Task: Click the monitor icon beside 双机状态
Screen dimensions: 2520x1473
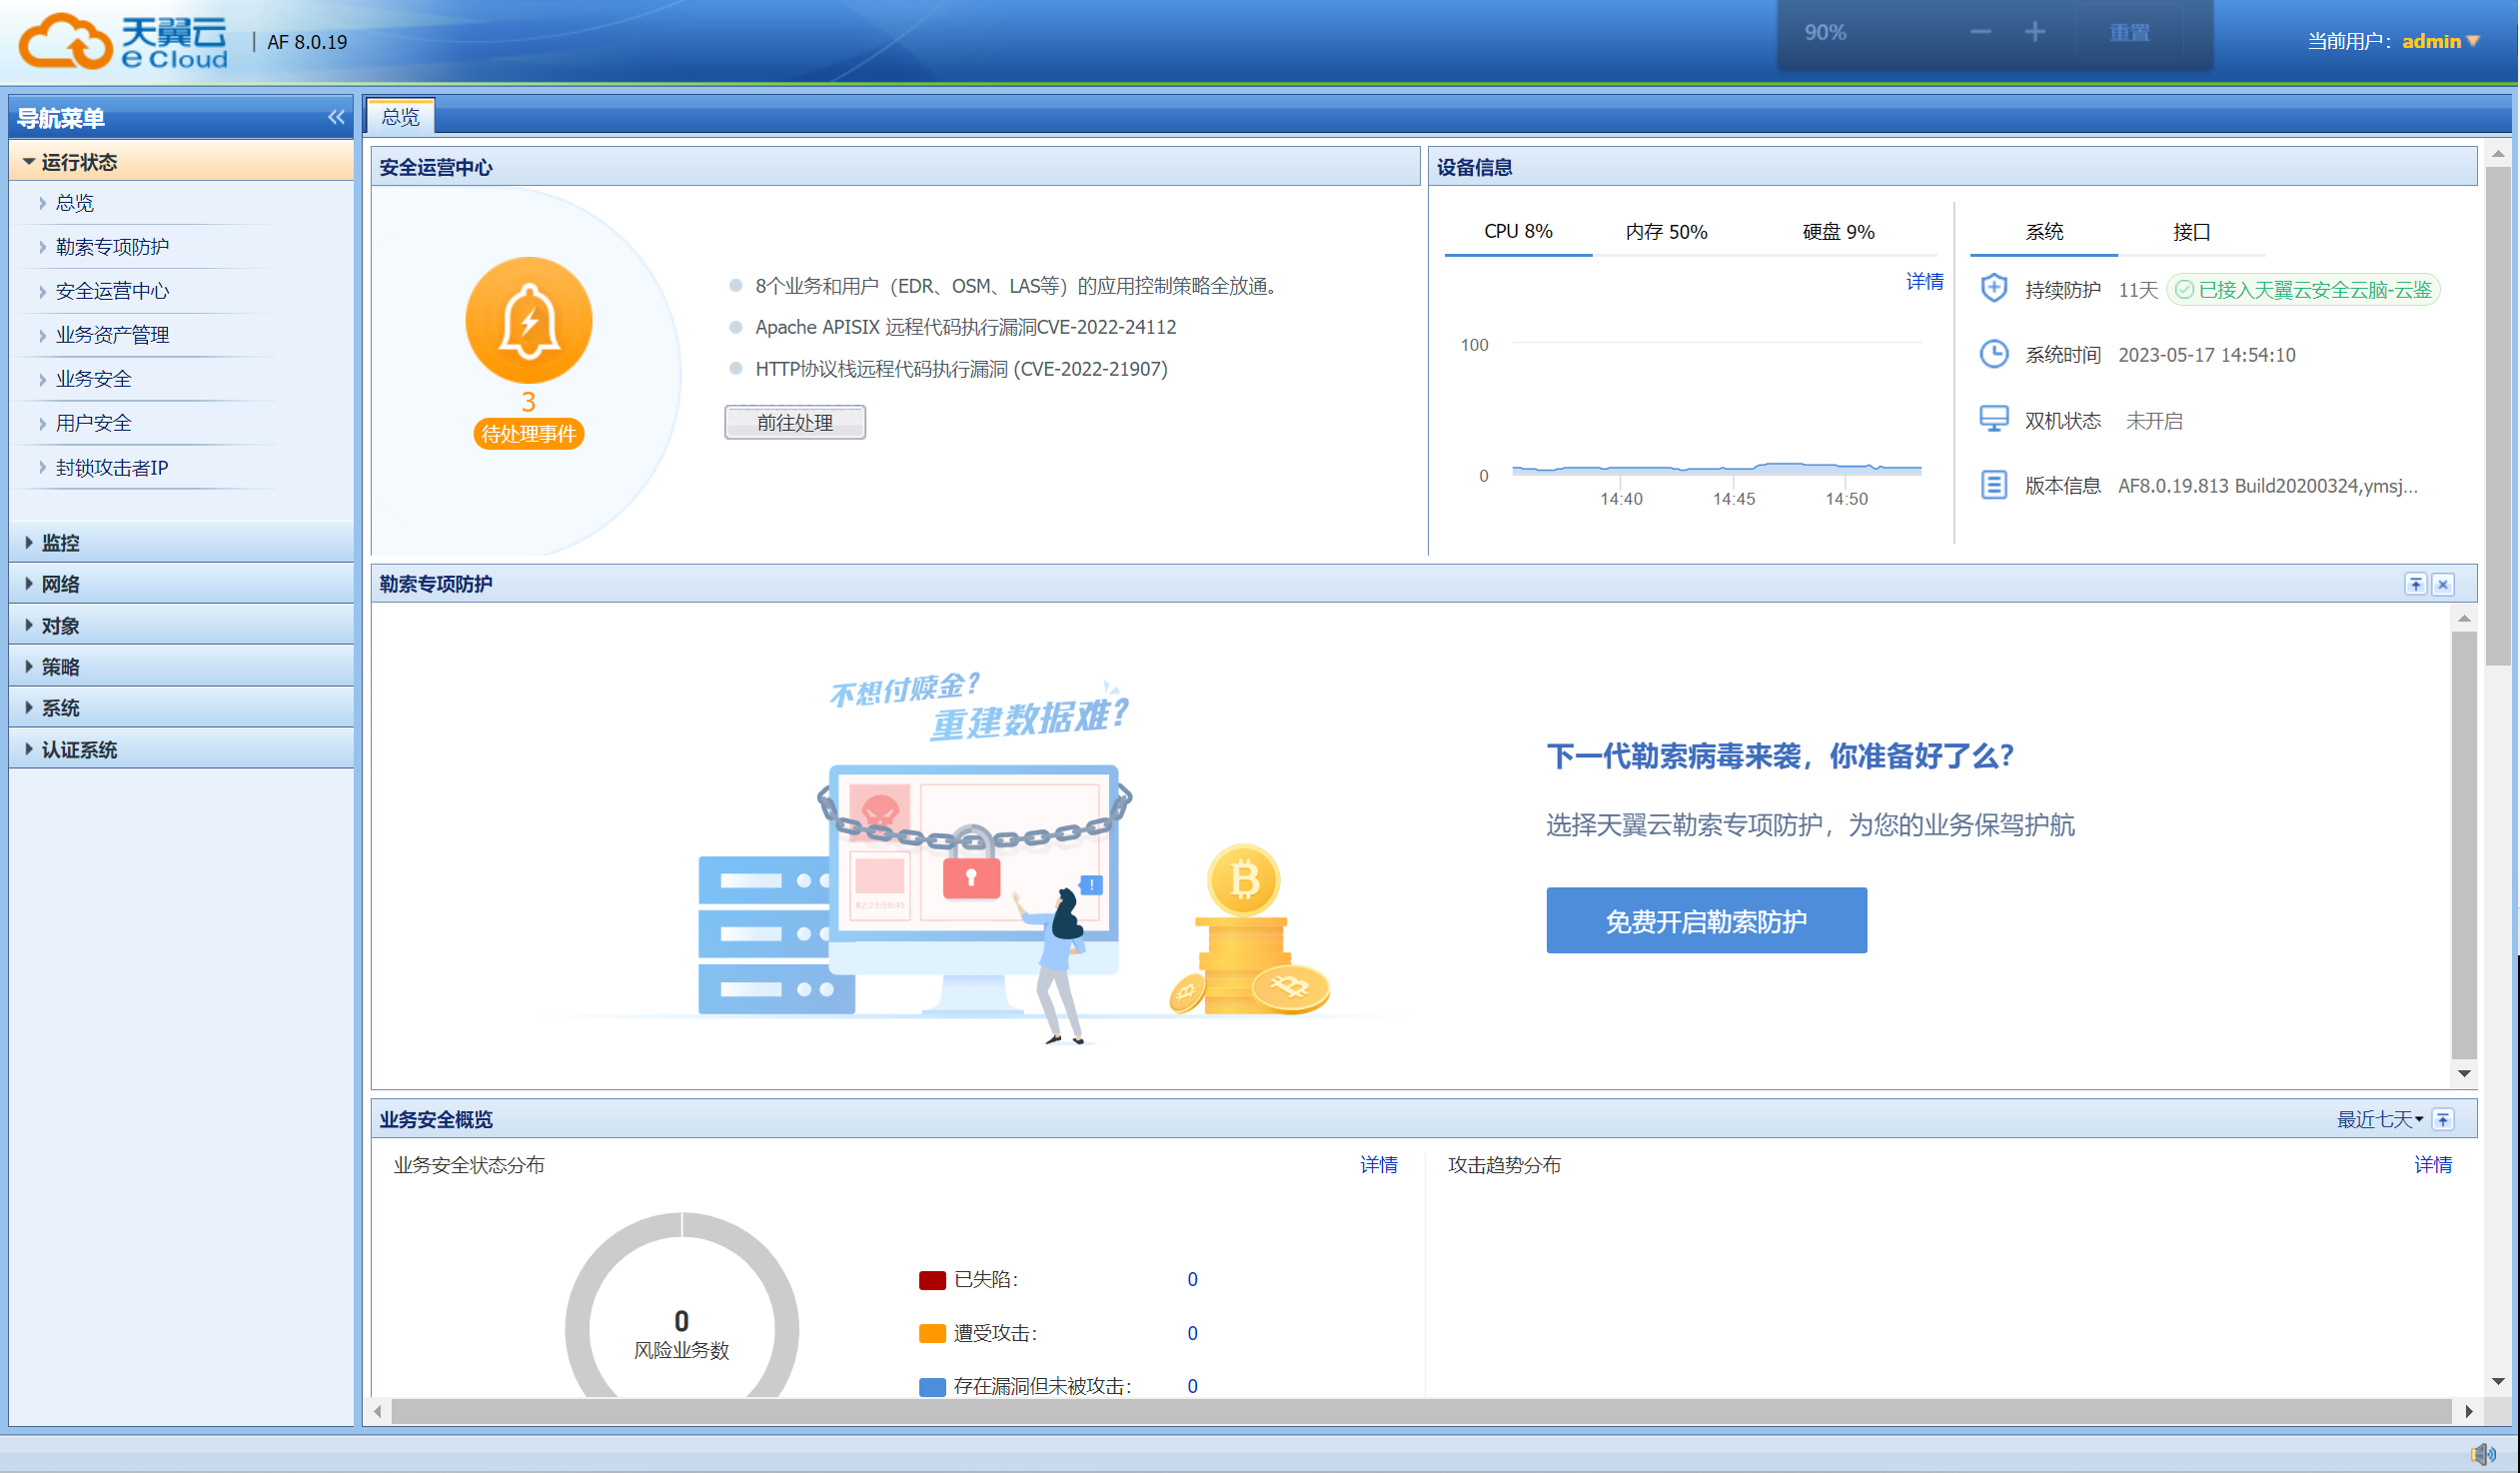Action: click(1993, 419)
